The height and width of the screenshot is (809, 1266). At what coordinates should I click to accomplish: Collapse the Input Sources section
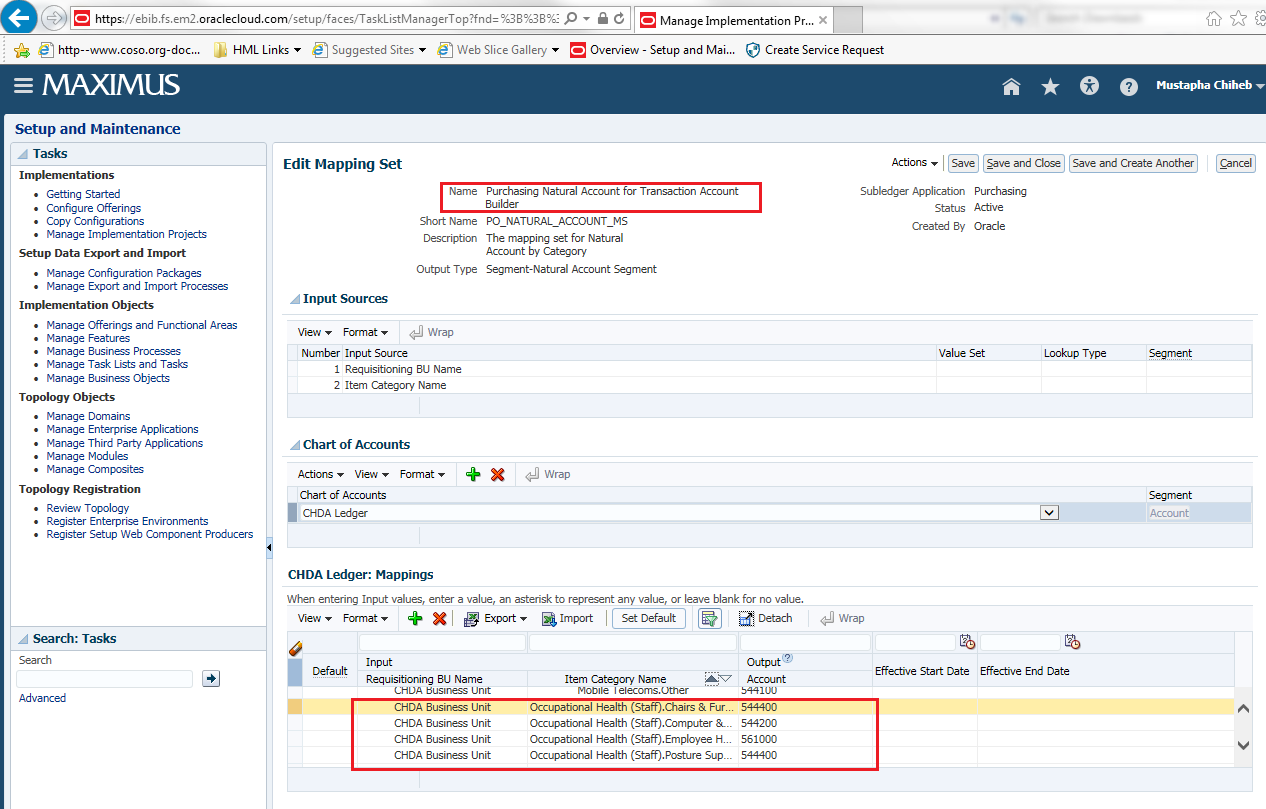pos(295,298)
